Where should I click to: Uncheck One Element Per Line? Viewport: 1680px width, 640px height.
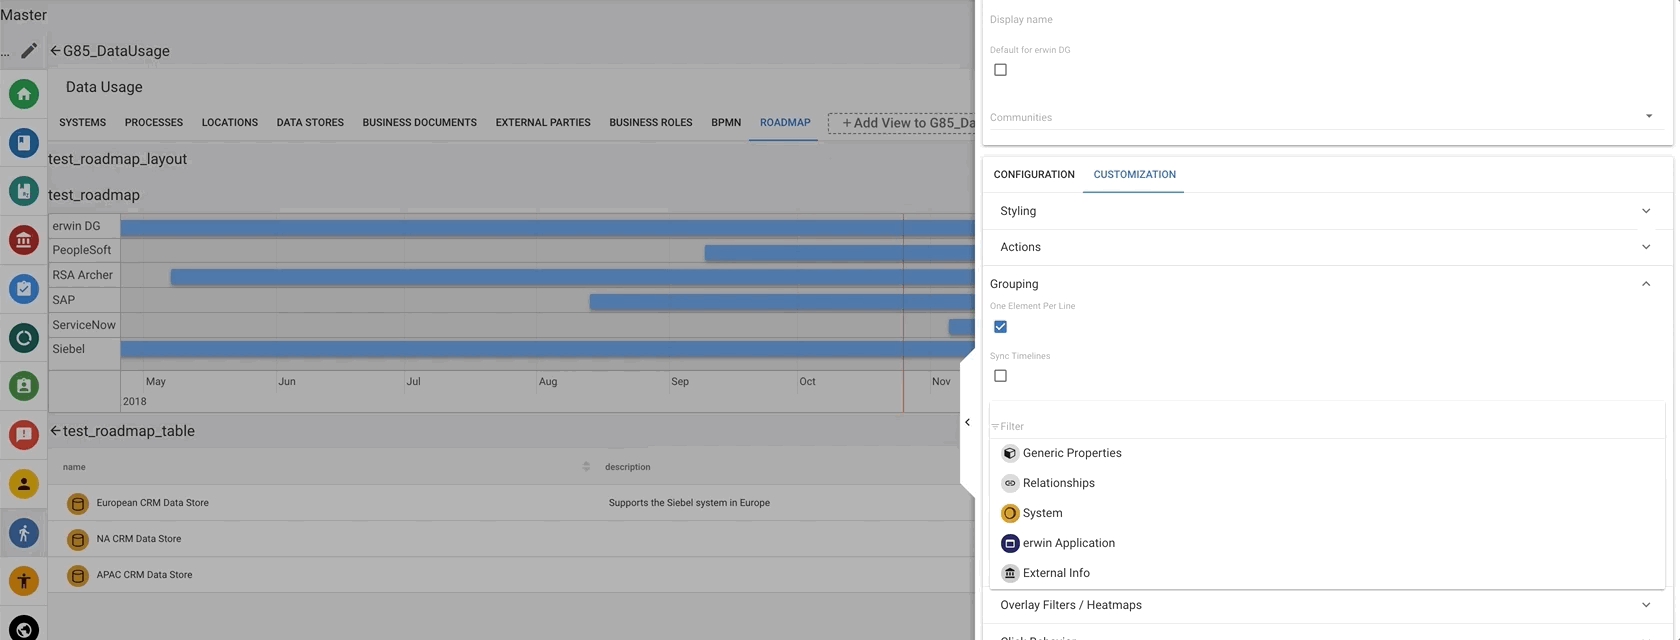click(1000, 327)
